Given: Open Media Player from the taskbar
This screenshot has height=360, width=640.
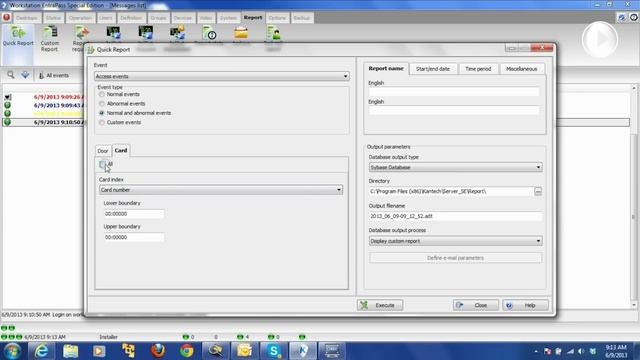Looking at the screenshot, I should (x=99, y=351).
